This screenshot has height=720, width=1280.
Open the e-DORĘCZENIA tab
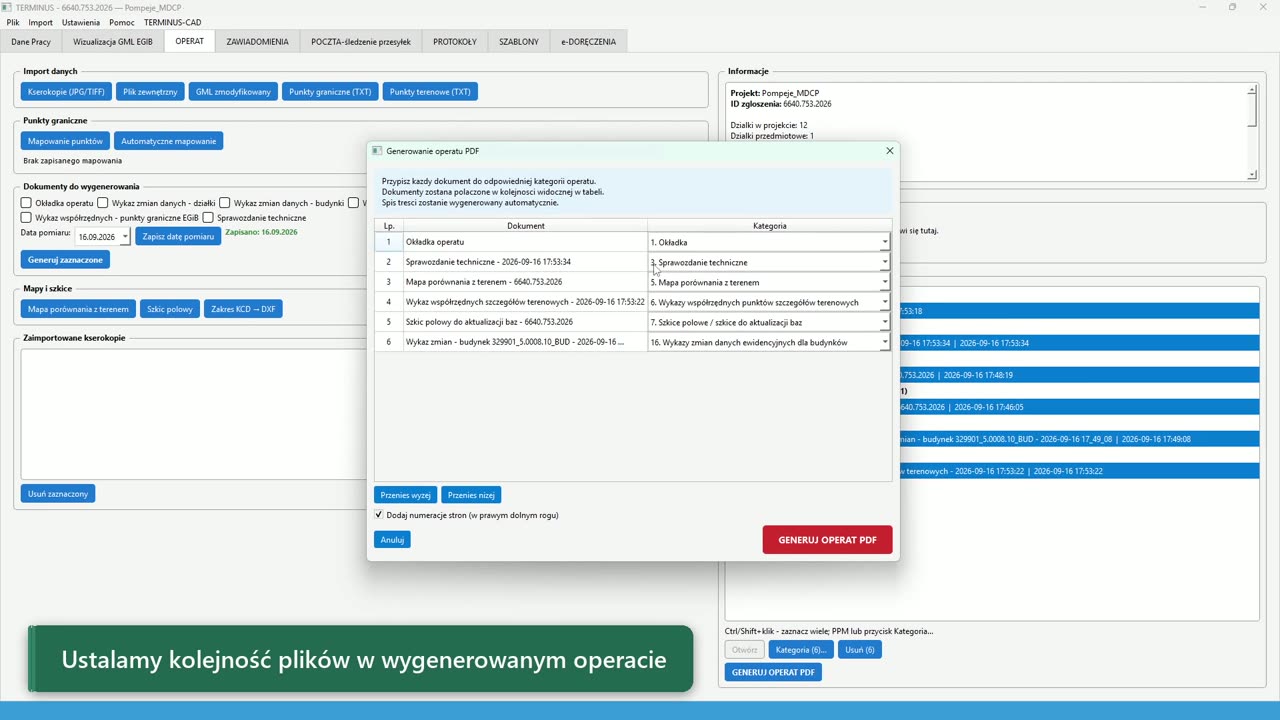click(x=588, y=42)
